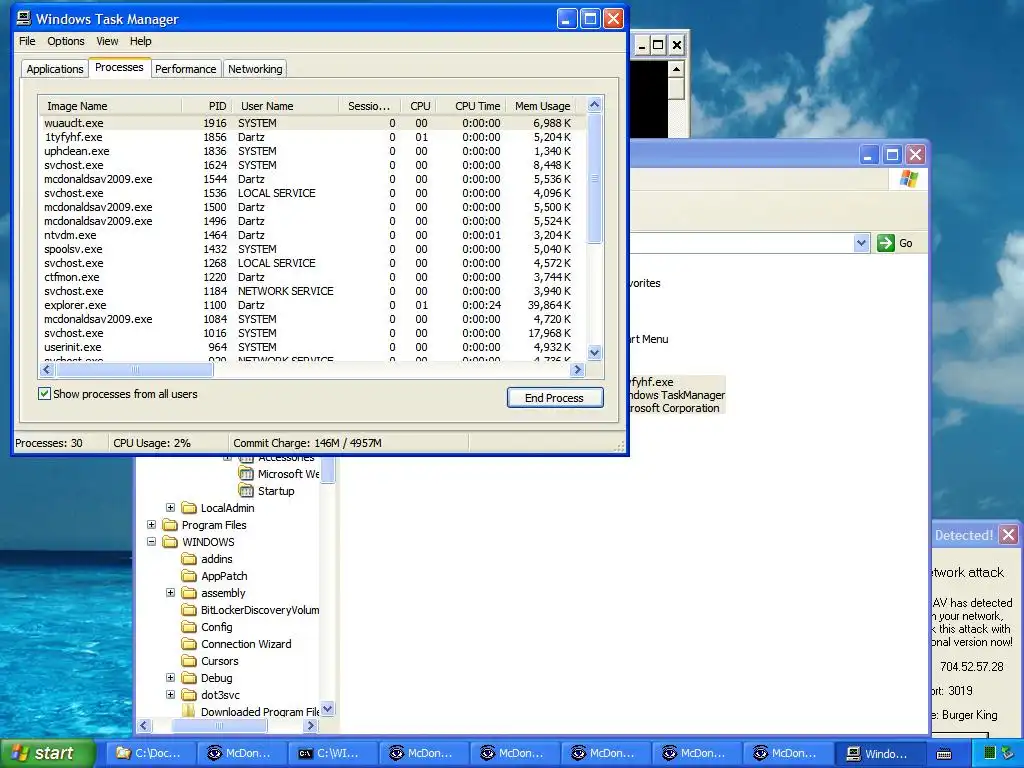Click process list scroll-down arrow

[594, 353]
